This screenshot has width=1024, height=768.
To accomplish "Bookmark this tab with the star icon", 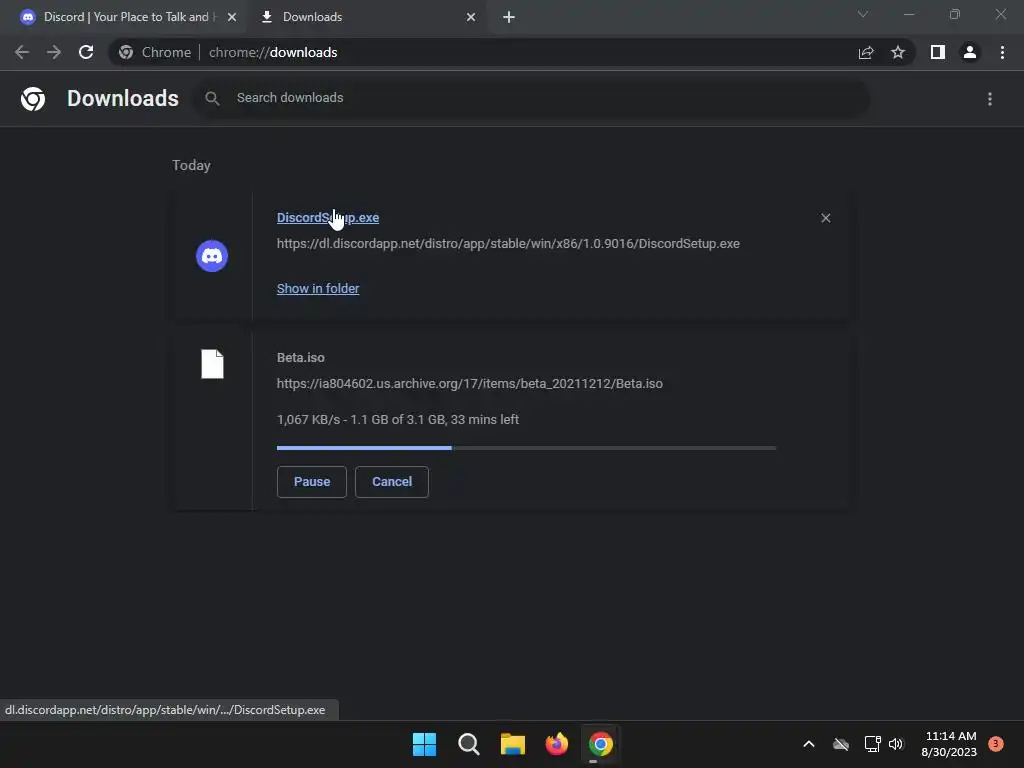I will (898, 52).
